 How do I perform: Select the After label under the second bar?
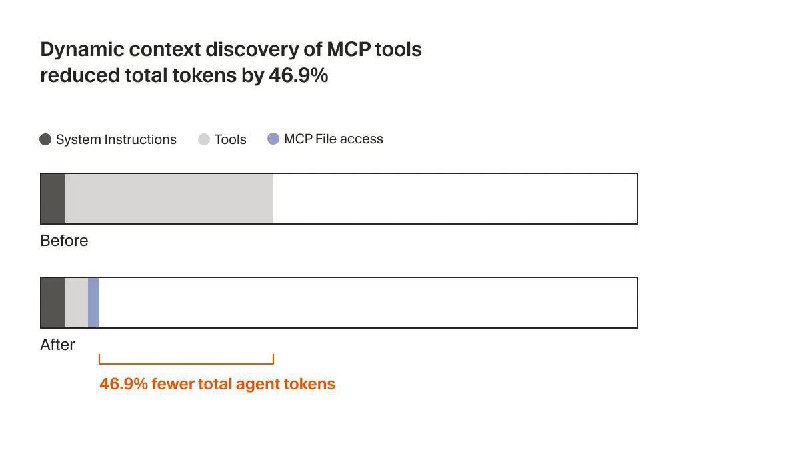pyautogui.click(x=58, y=345)
